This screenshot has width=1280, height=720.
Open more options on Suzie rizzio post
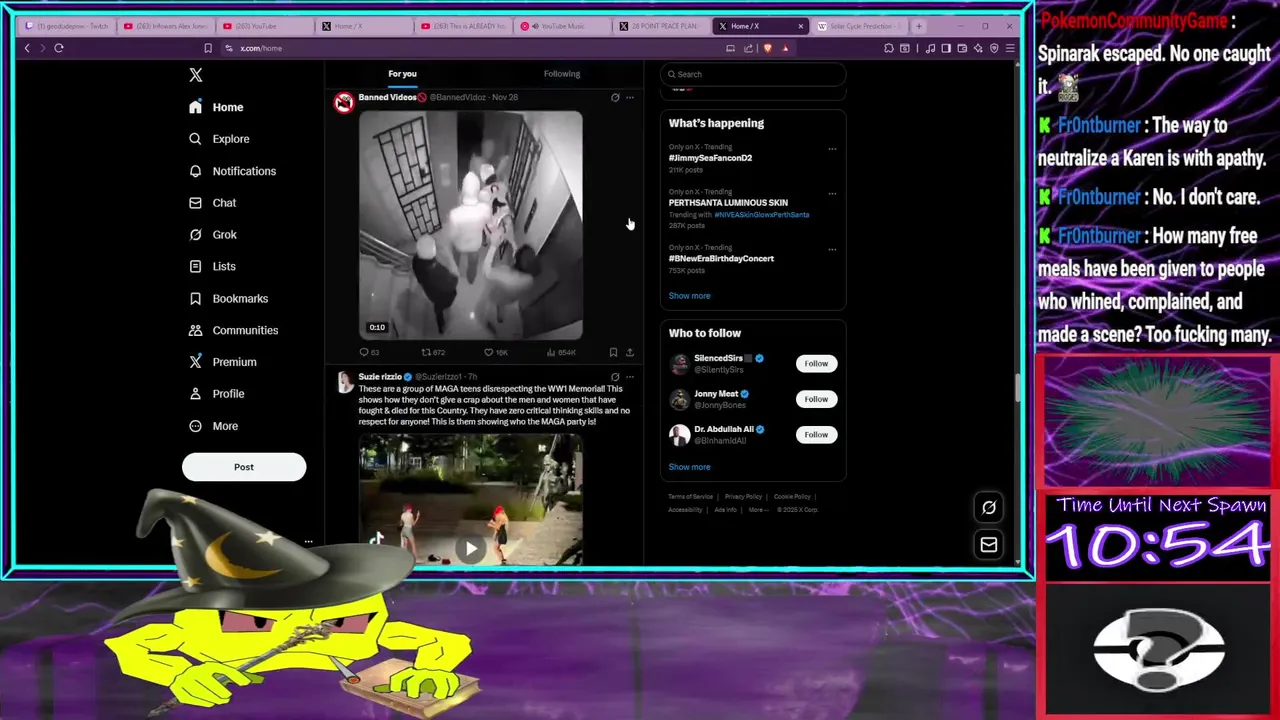tap(630, 377)
